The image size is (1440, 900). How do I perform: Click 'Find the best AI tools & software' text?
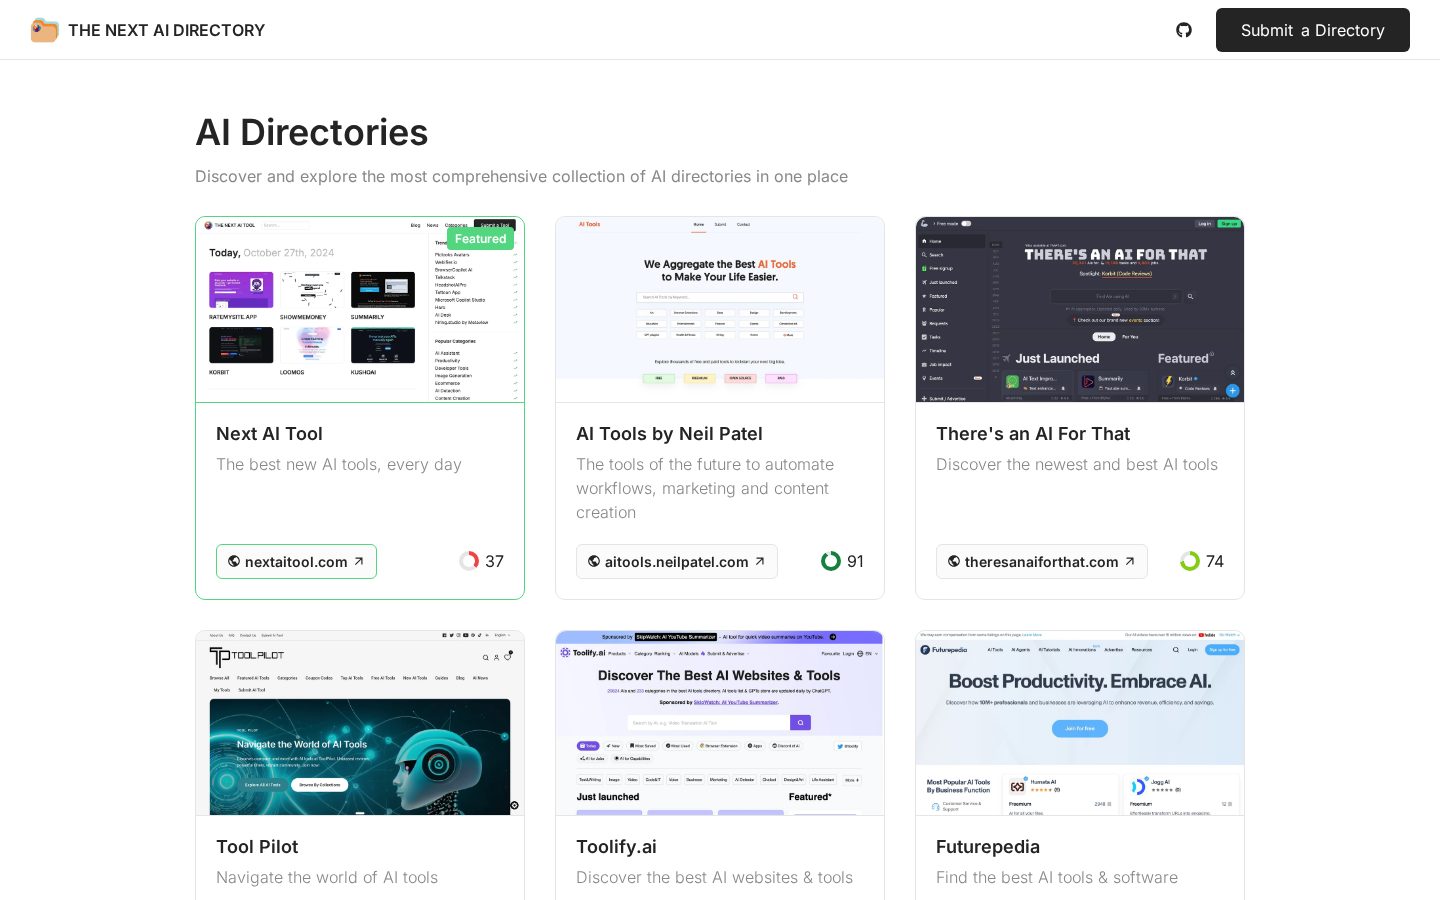(x=1057, y=877)
